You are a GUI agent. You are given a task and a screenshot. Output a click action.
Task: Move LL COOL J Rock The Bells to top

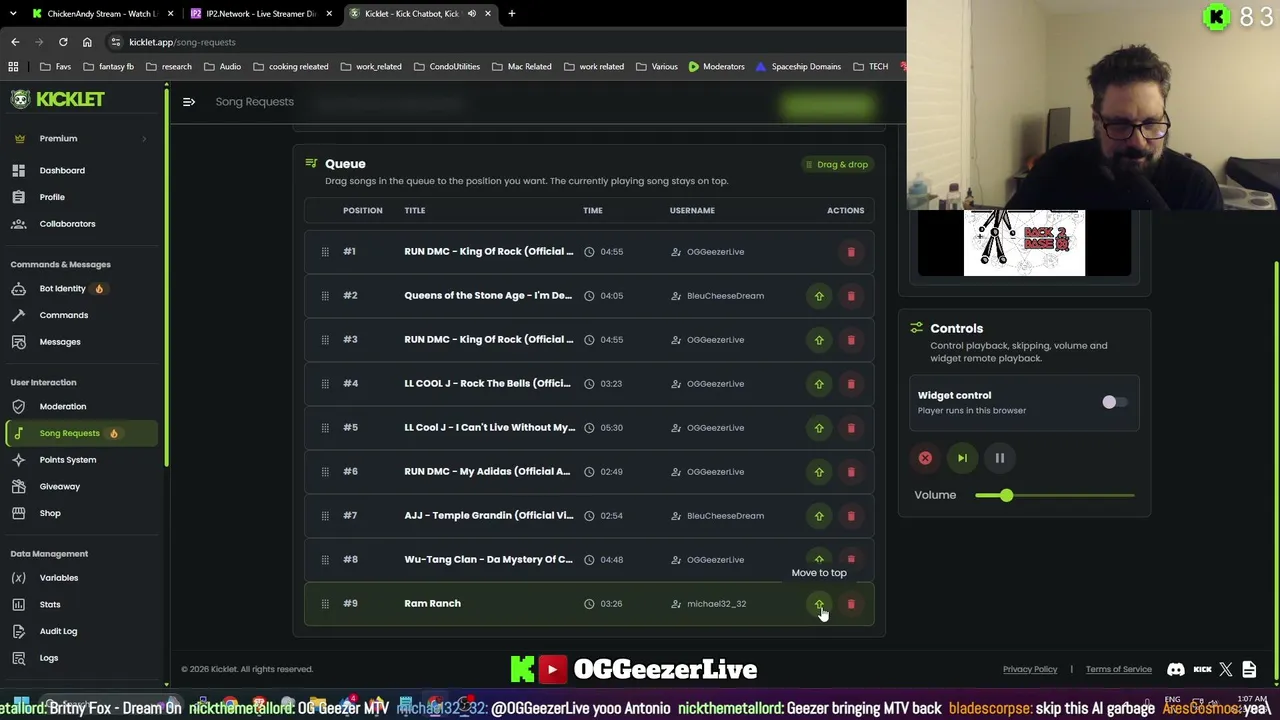(819, 384)
